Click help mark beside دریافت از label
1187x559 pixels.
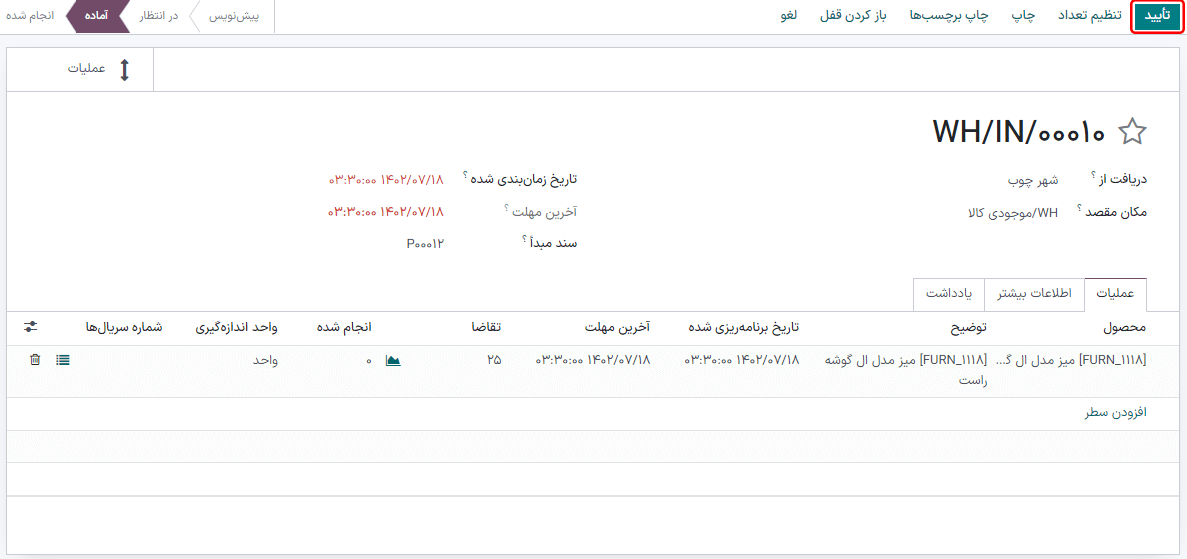1094,174
